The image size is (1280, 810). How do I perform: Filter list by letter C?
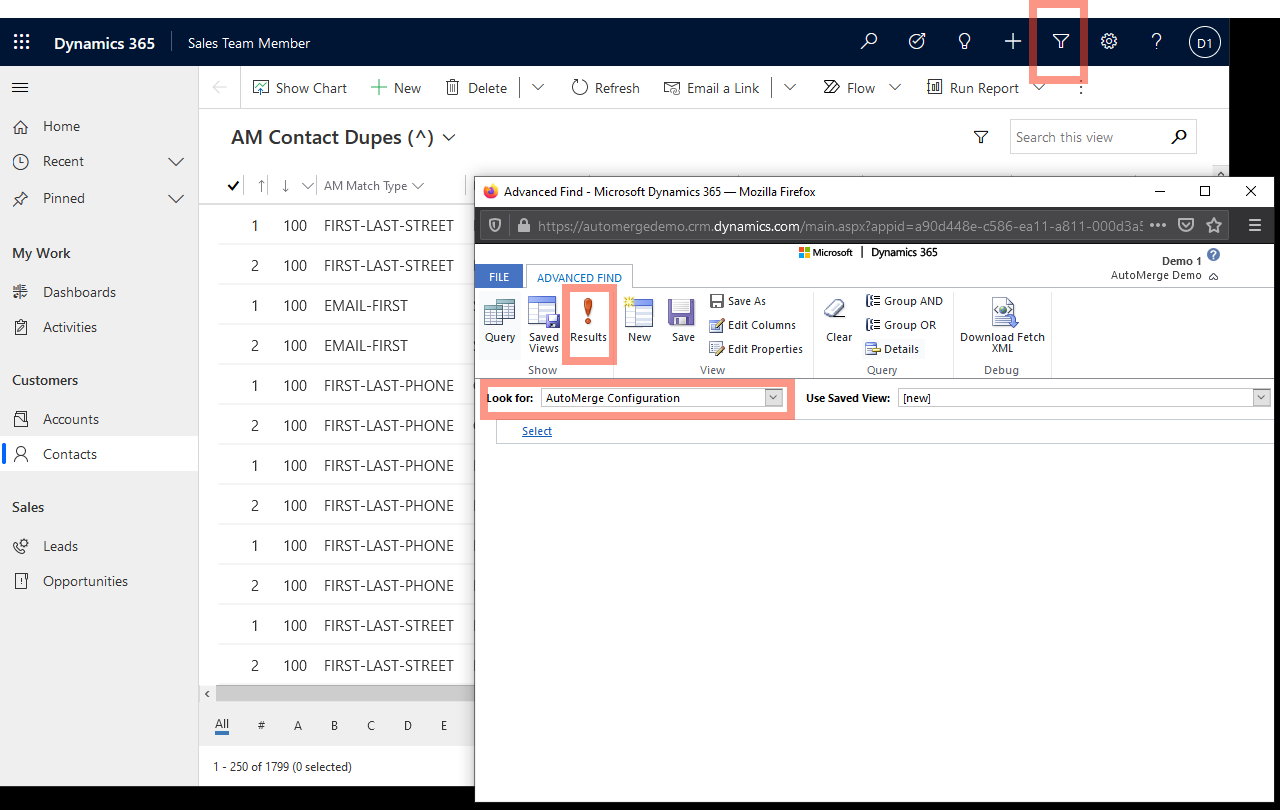pos(371,726)
